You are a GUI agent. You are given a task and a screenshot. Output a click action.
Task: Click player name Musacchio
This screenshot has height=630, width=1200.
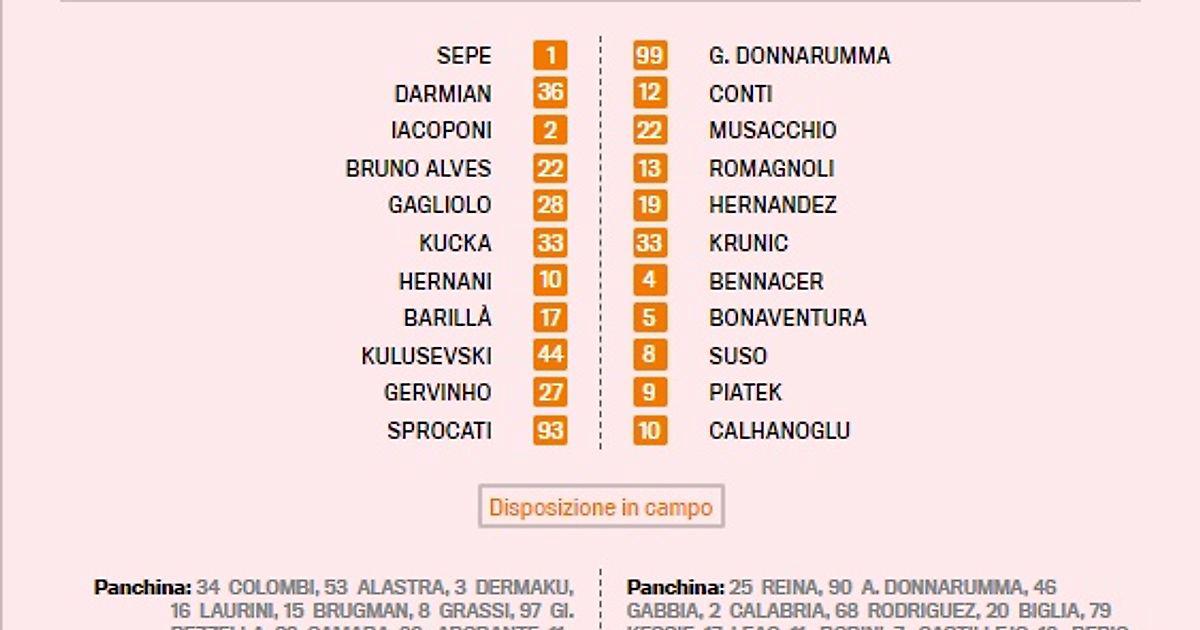772,130
